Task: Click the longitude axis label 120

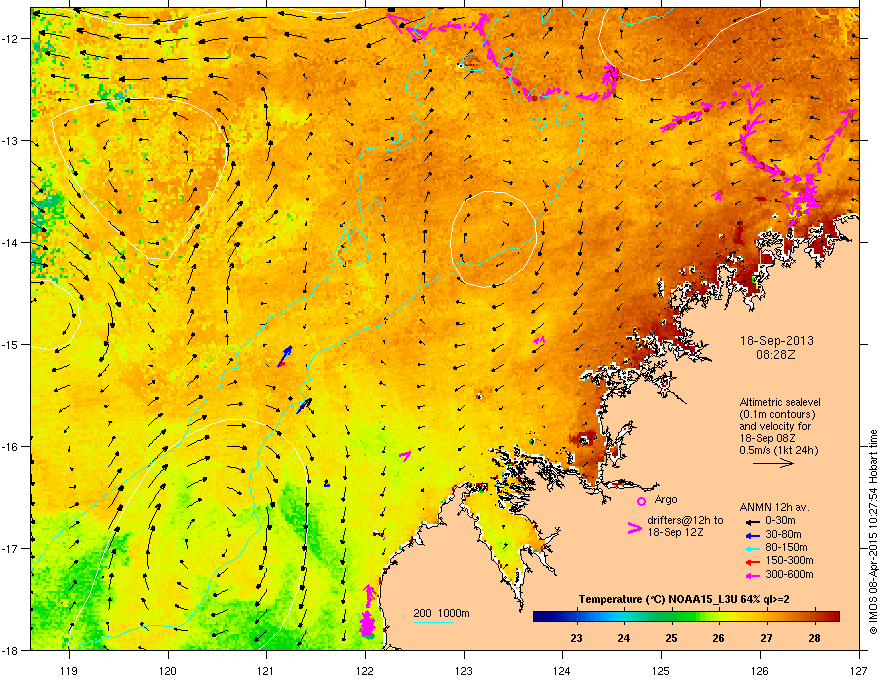Action: [168, 670]
